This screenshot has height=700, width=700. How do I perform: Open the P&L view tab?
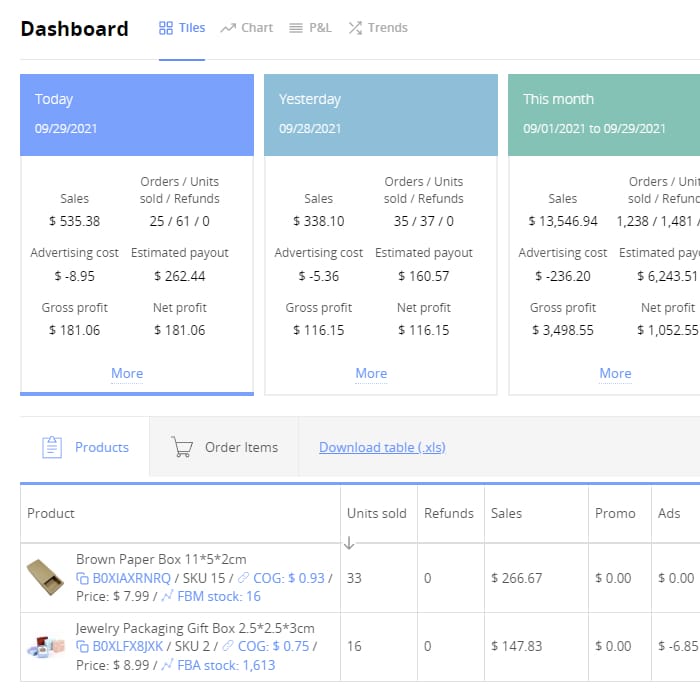tap(310, 28)
